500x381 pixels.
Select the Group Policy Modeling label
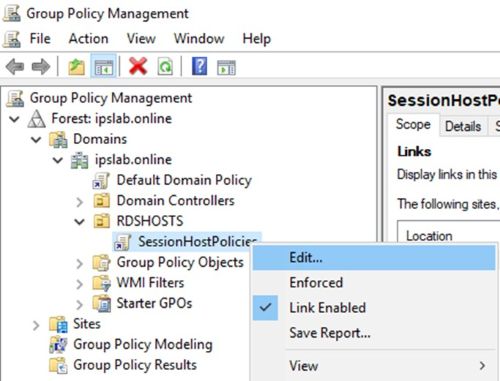(143, 344)
